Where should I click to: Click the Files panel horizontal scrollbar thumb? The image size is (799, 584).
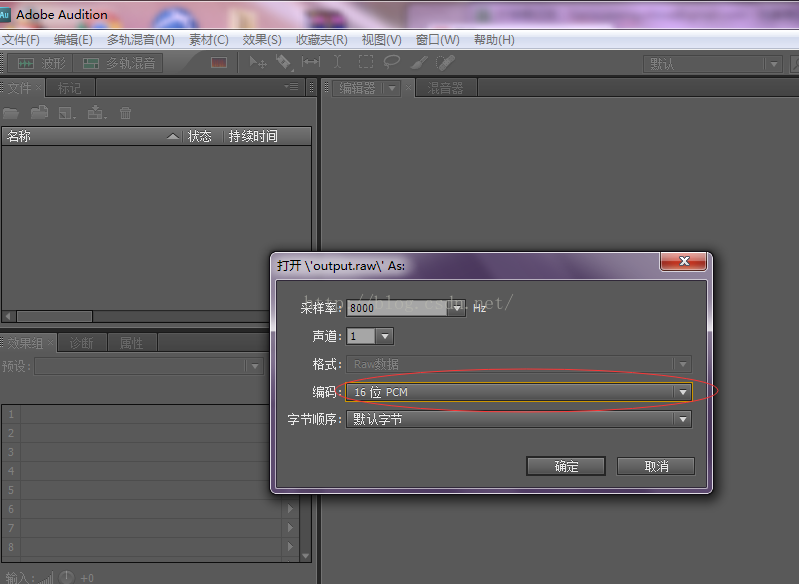[x=55, y=316]
